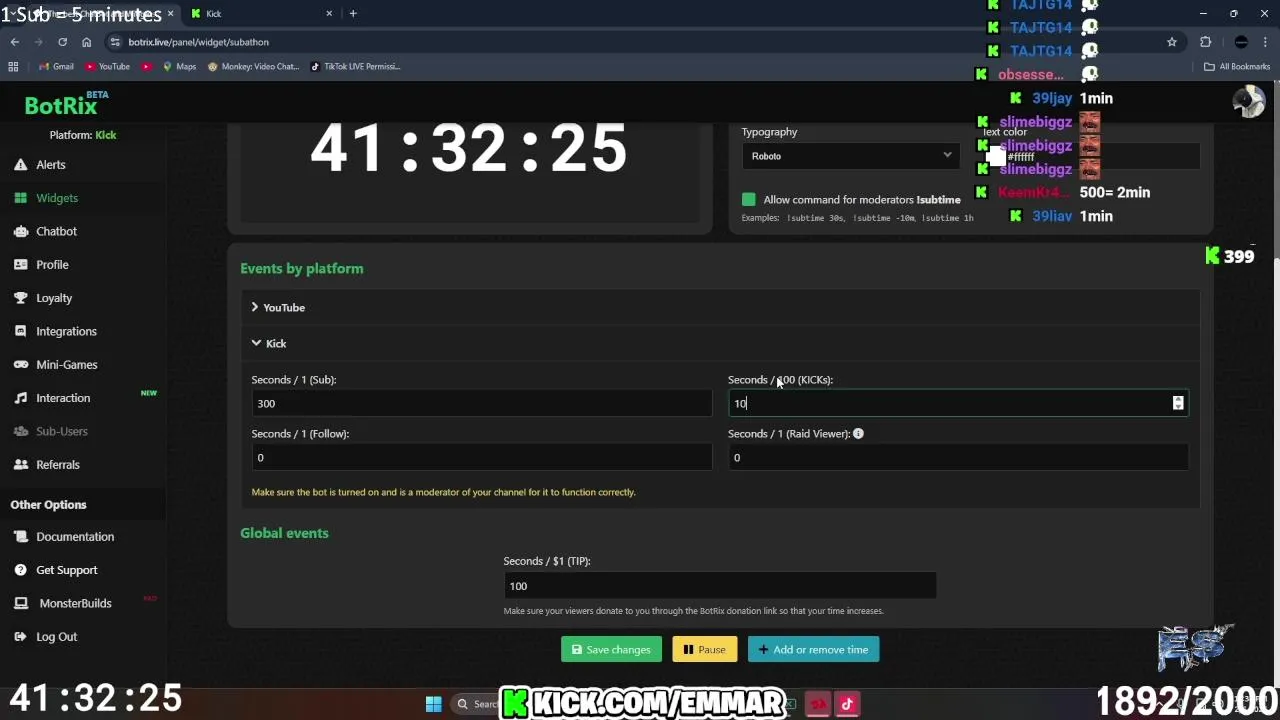The width and height of the screenshot is (1280, 720).
Task: Open Monkey: Video Chat bookmark
Action: (x=253, y=66)
